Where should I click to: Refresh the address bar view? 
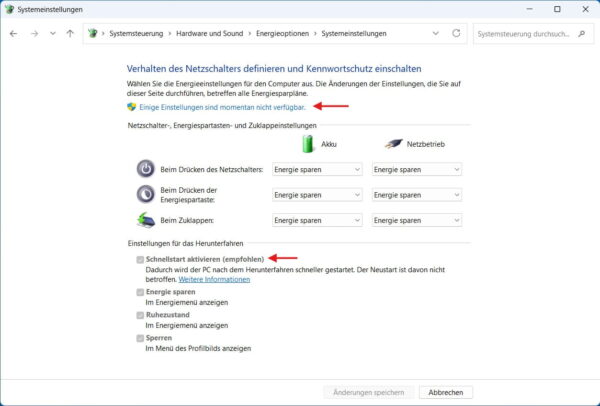(x=456, y=33)
